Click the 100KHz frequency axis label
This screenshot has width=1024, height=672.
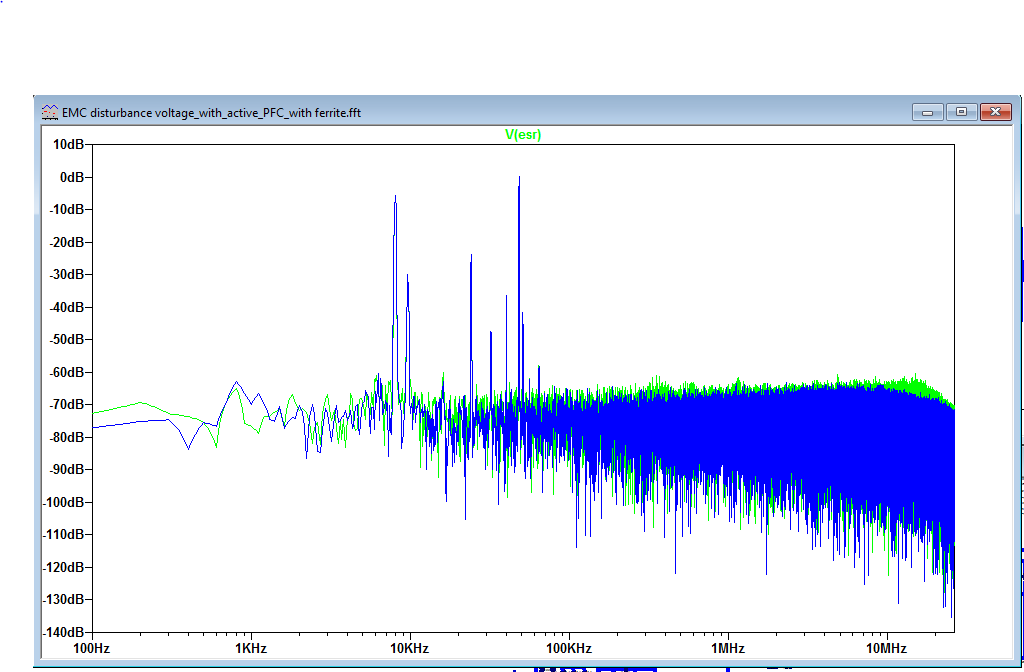569,648
